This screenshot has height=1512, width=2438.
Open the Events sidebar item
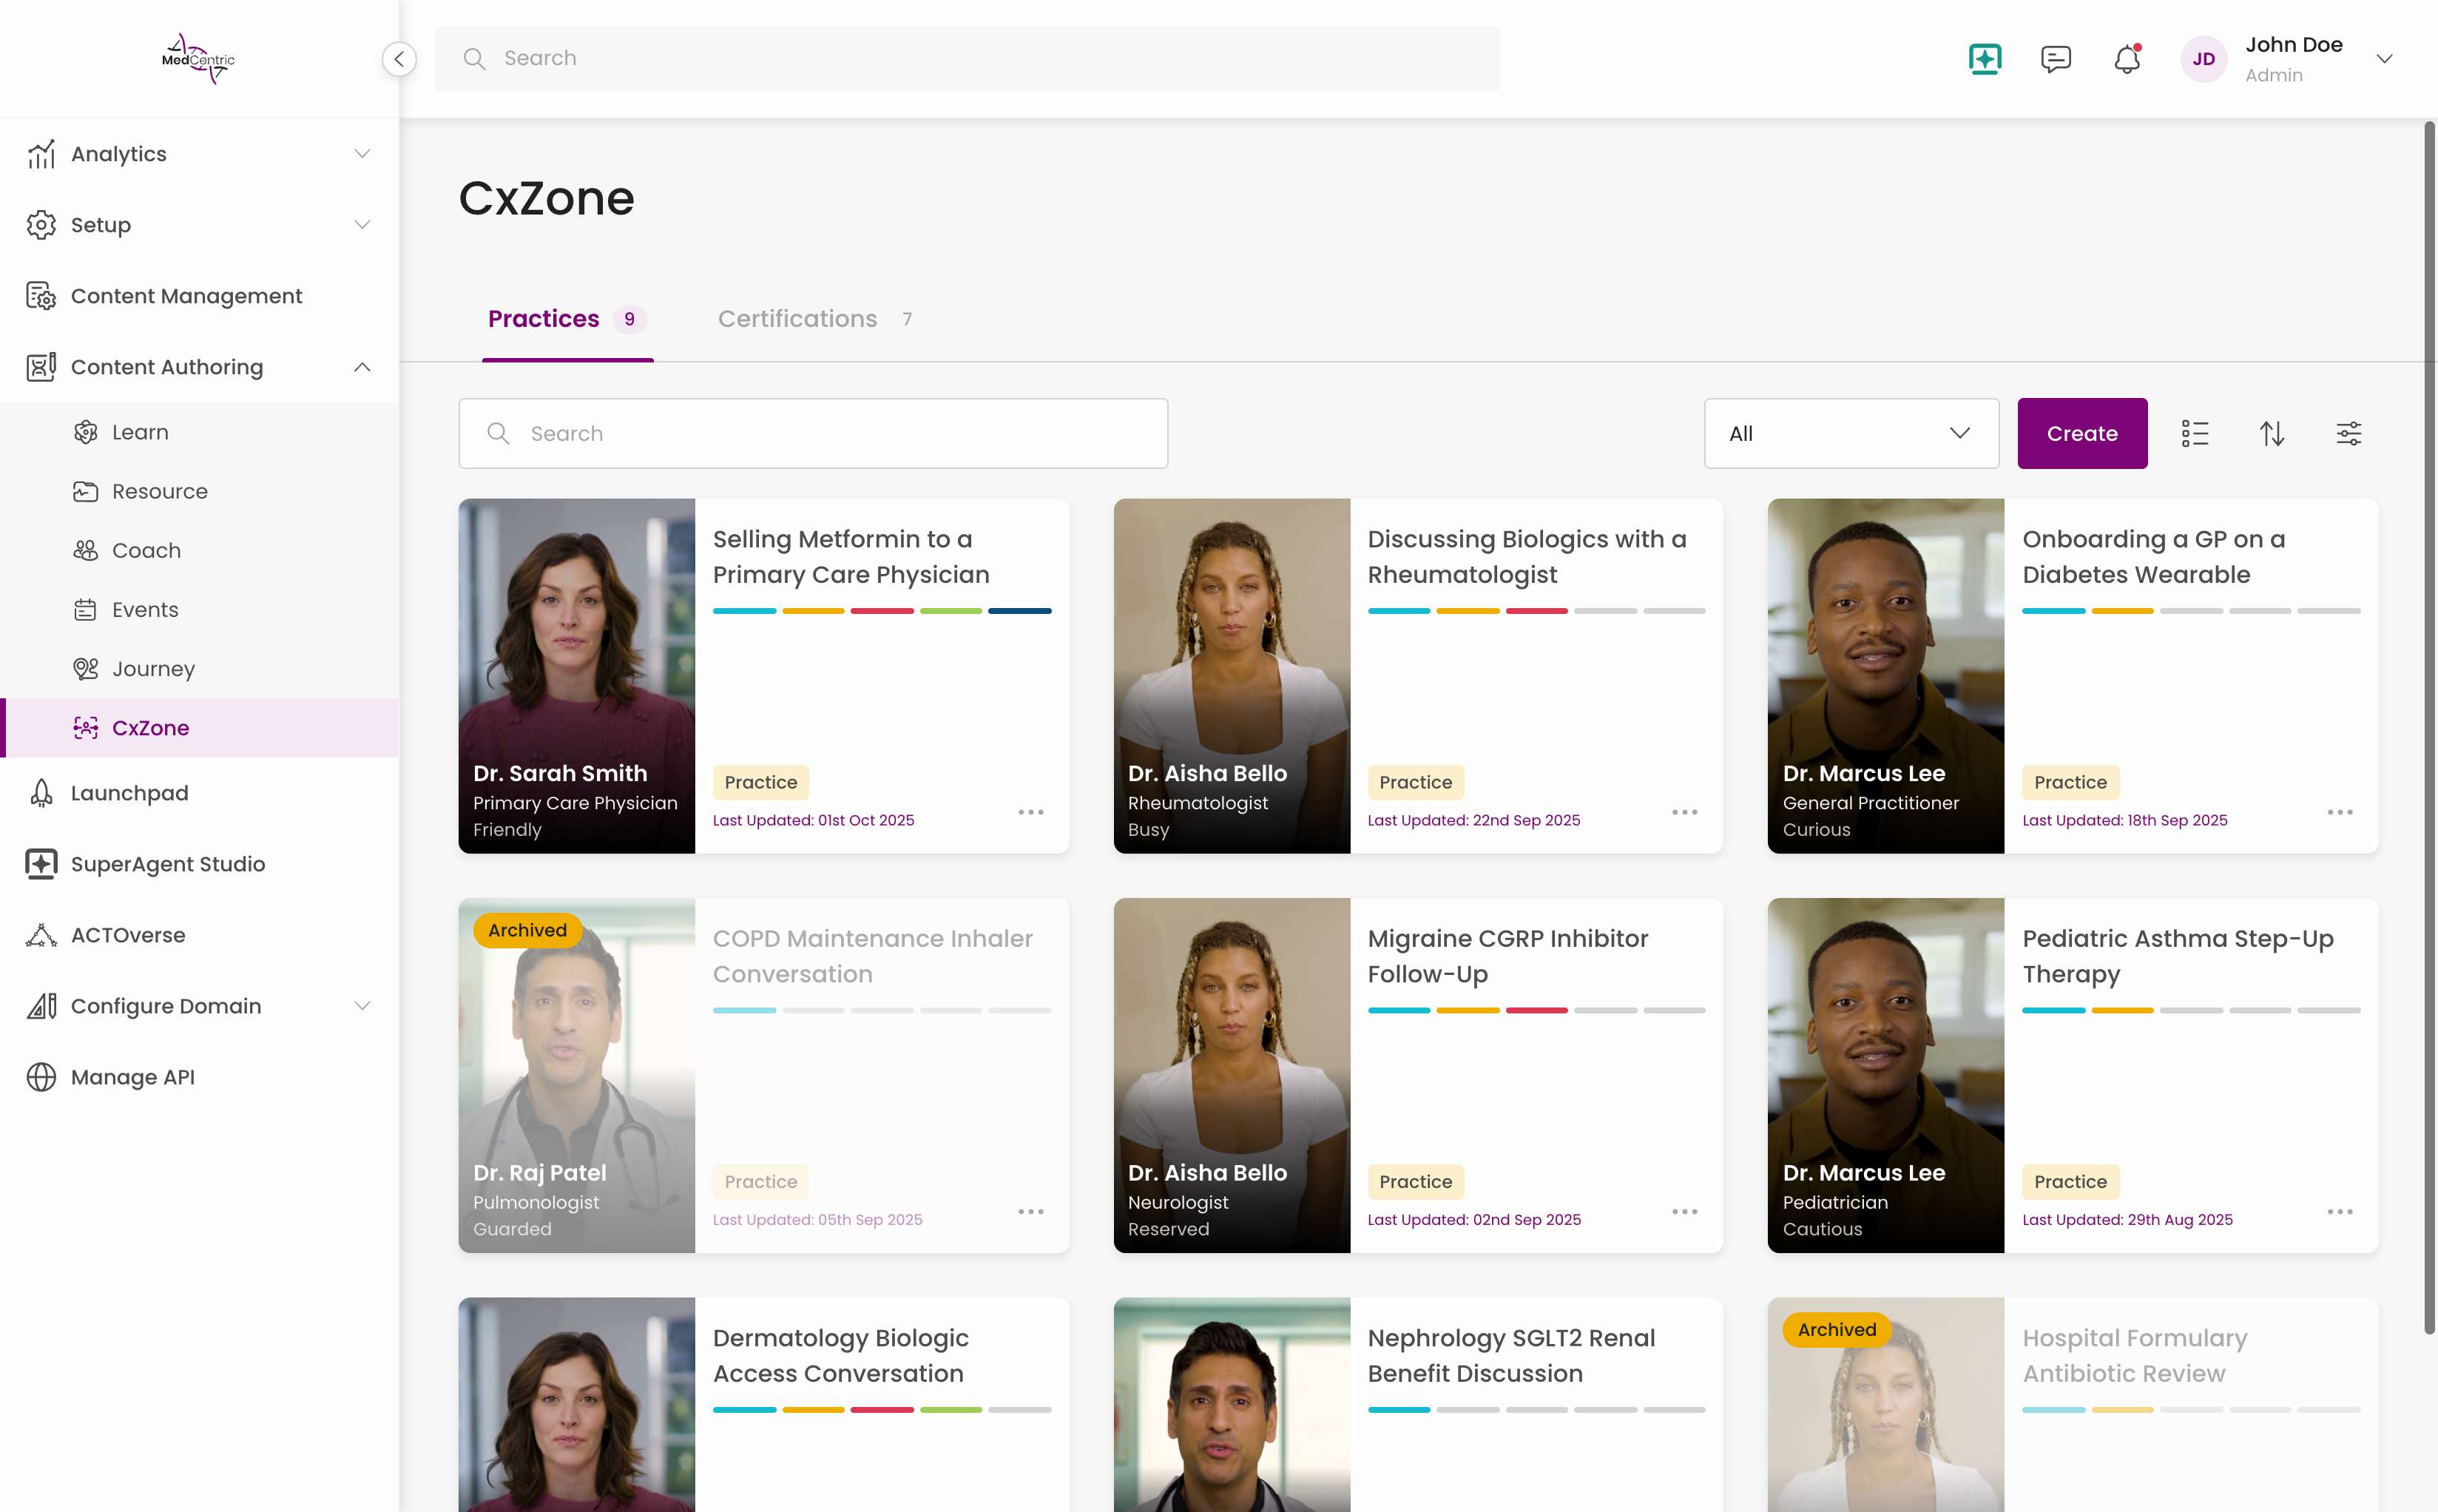click(200, 609)
